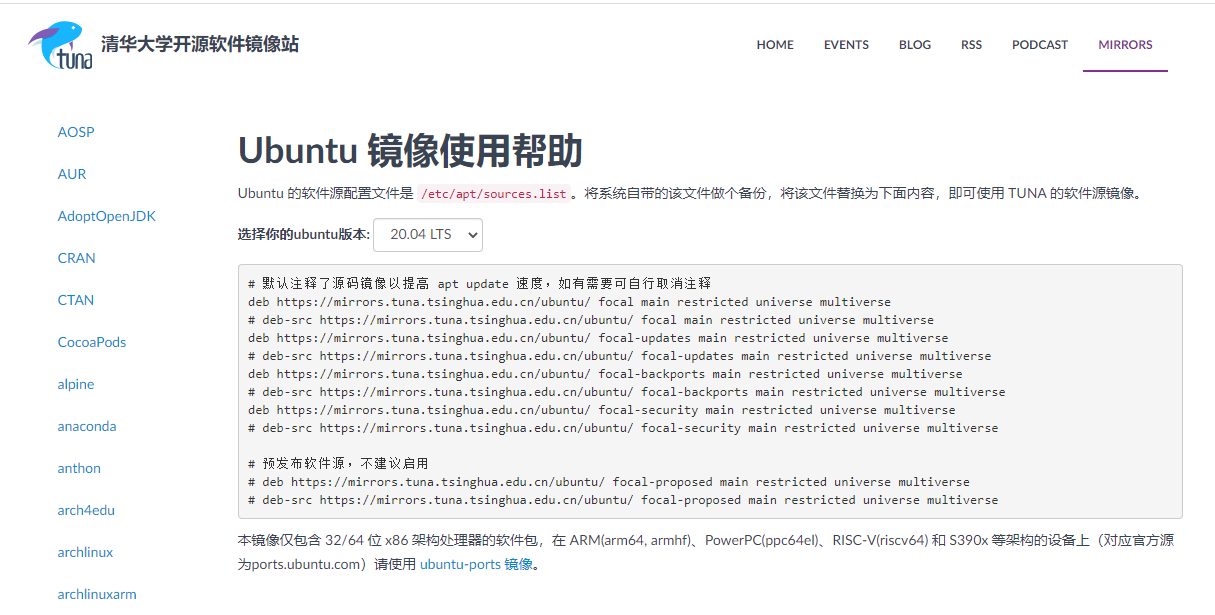Click the # deb-src focal main line
The width and height of the screenshot is (1215, 615).
click(x=591, y=320)
